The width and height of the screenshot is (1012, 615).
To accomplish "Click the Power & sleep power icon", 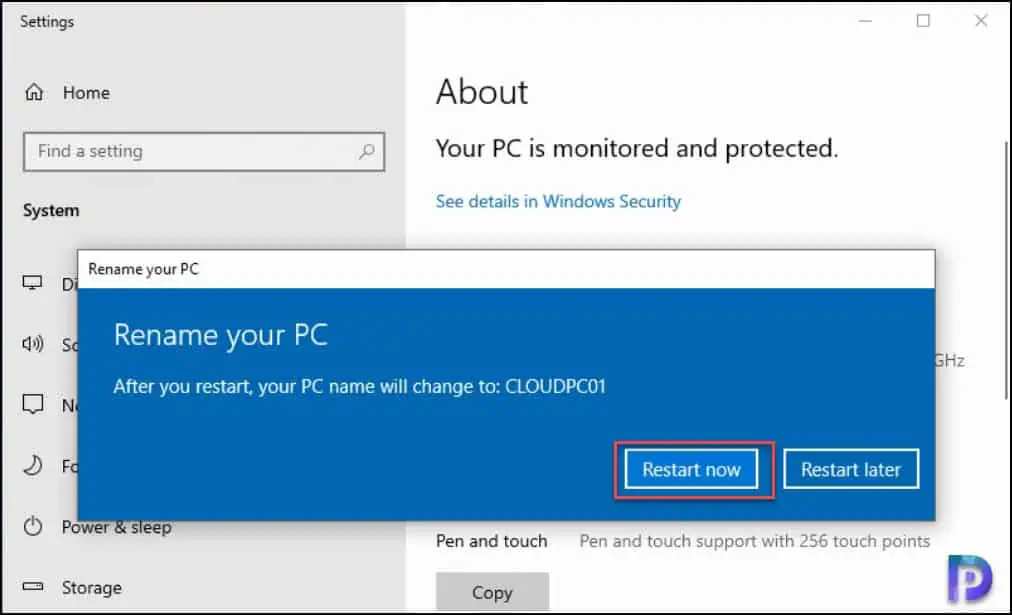I will pyautogui.click(x=33, y=526).
